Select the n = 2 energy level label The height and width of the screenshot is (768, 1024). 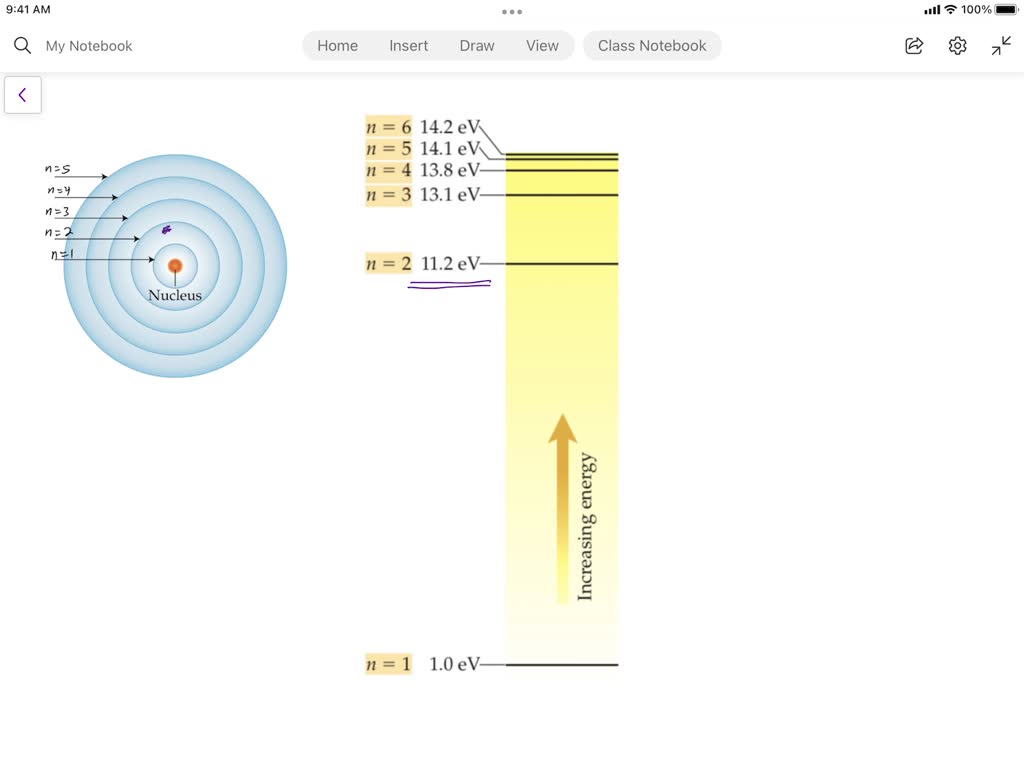click(389, 264)
